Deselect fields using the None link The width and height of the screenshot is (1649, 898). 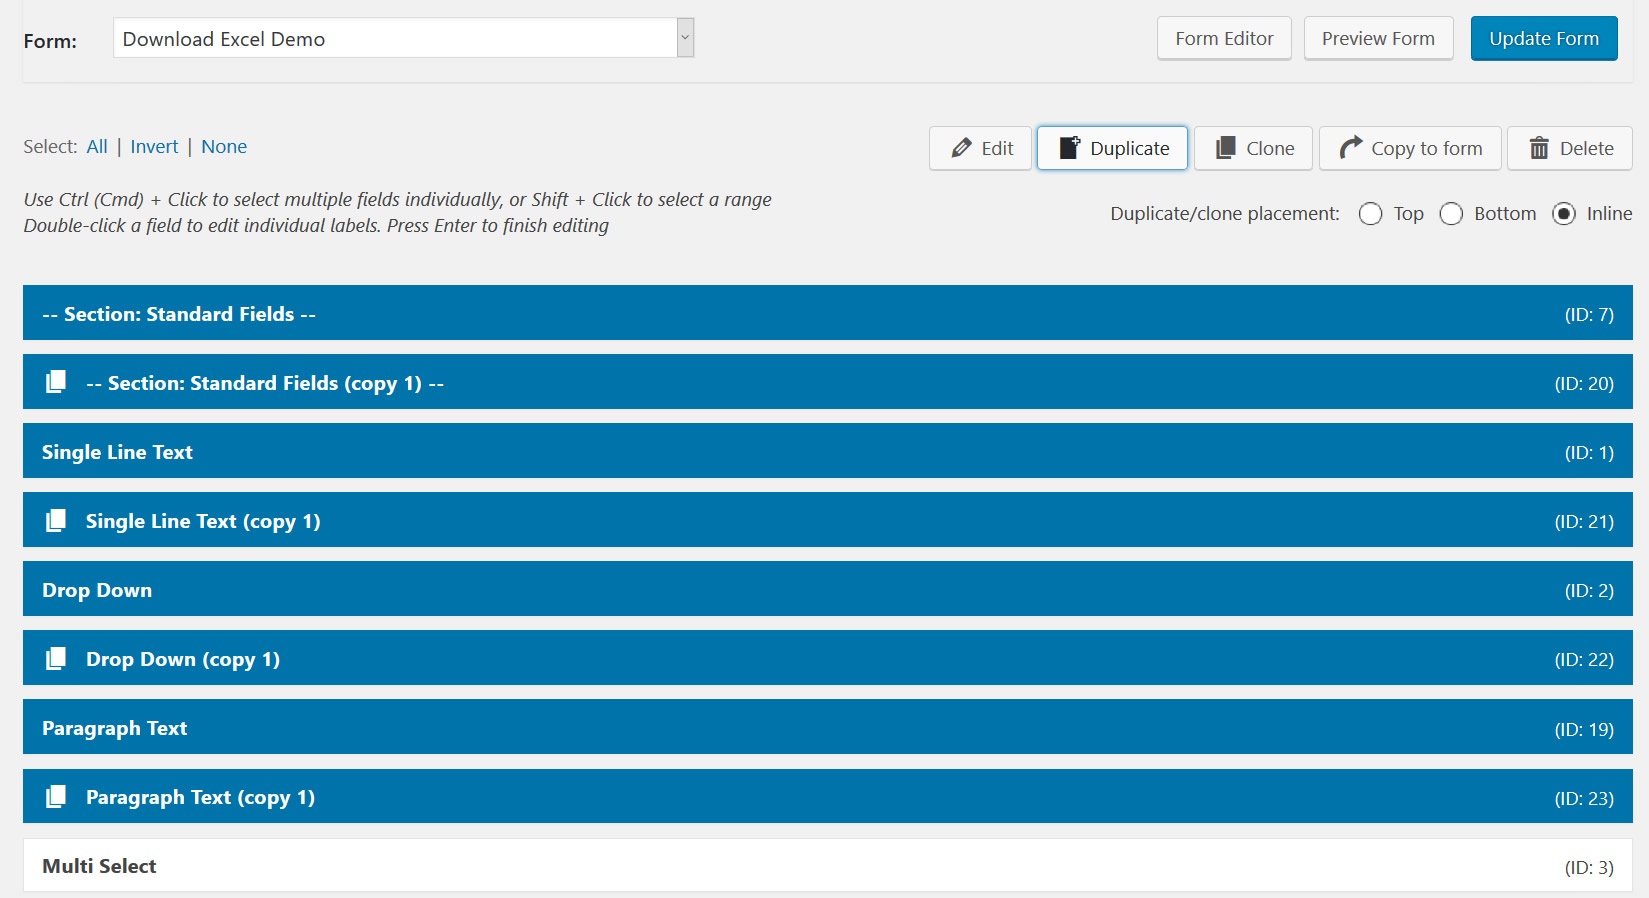(x=224, y=147)
